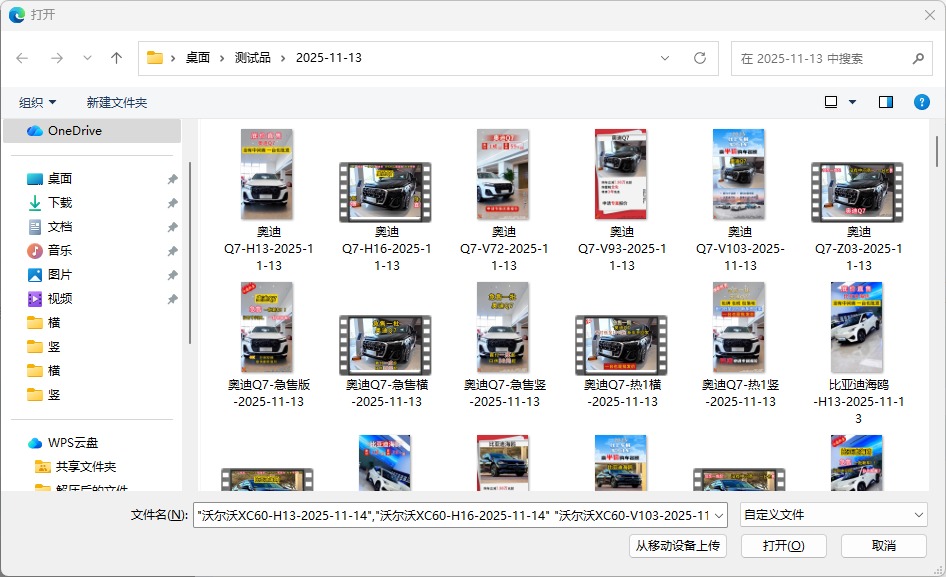
Task: Select file 奥迪Q7-H13-2025-11-13
Action: pos(268,200)
